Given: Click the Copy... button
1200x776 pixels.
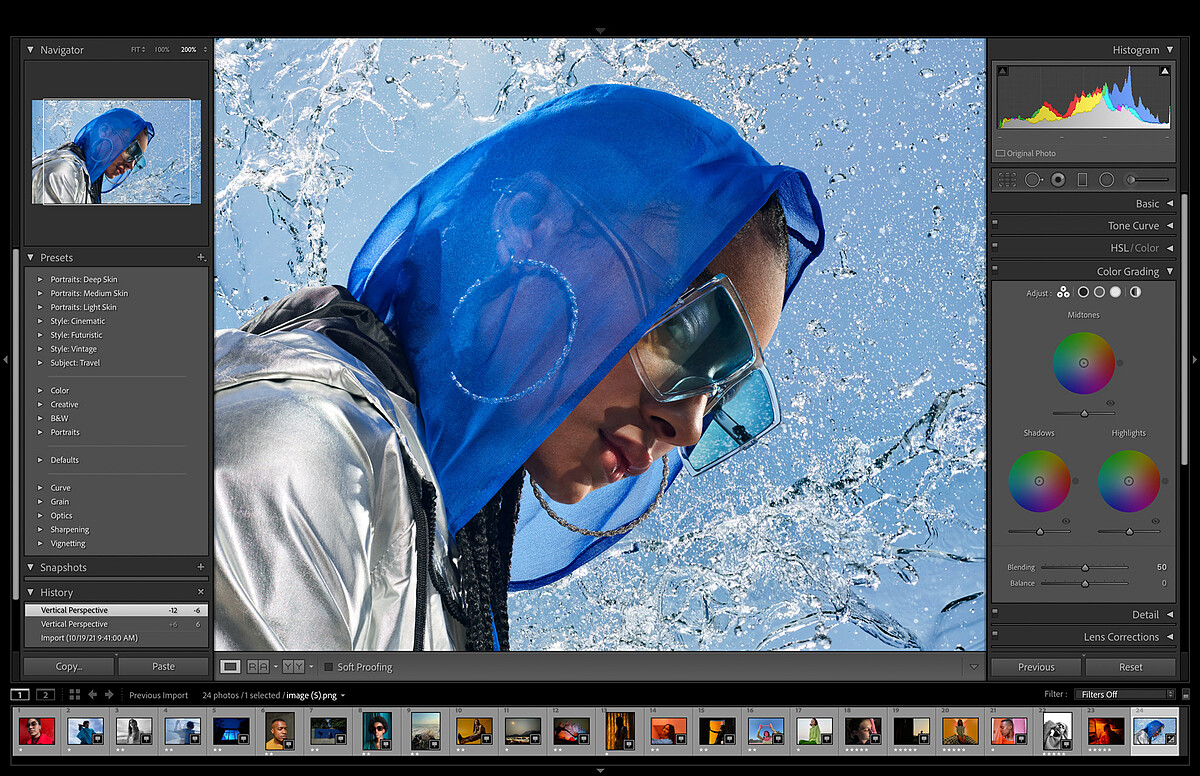Looking at the screenshot, I should point(69,666).
